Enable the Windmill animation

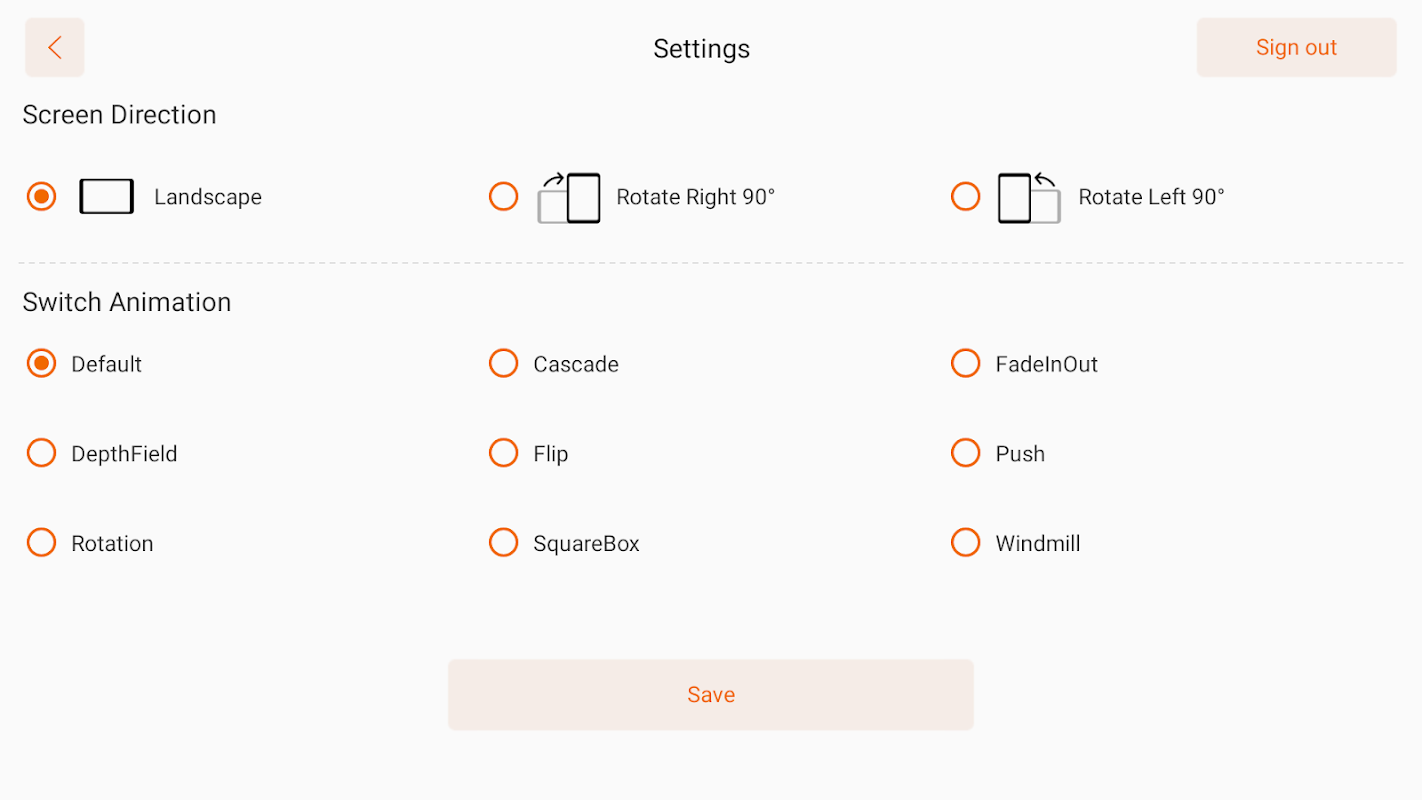tap(965, 543)
